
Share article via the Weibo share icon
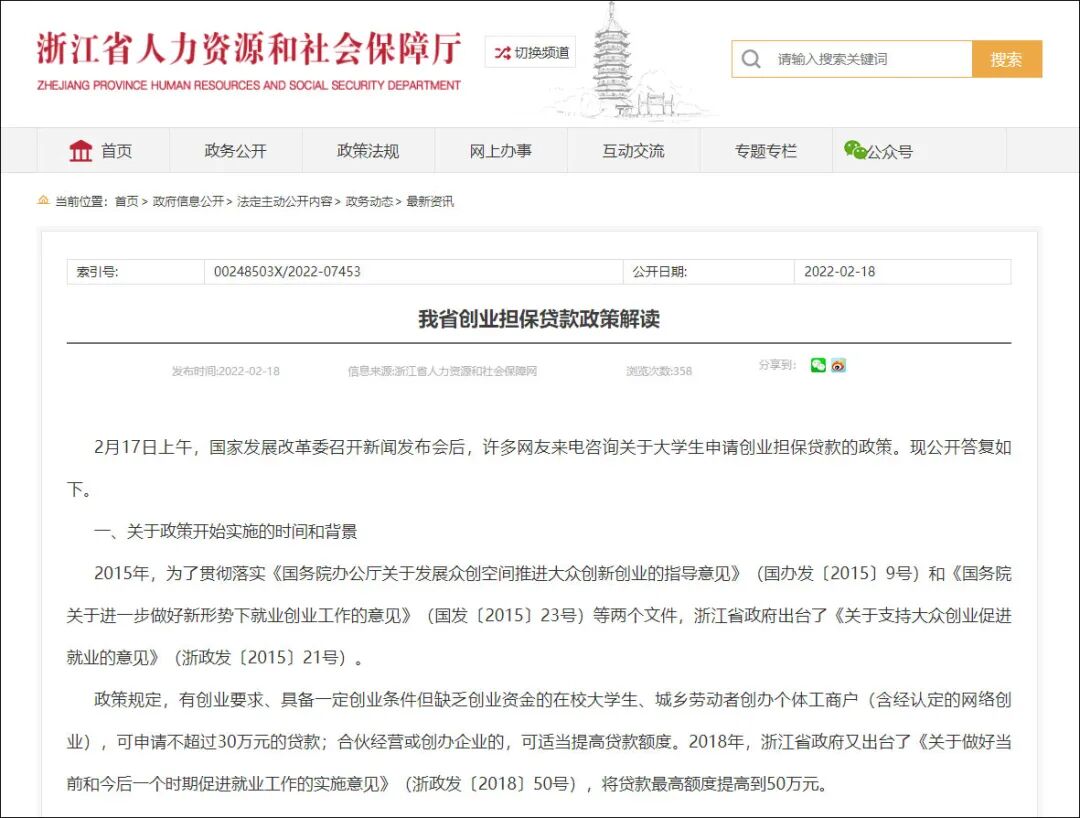tap(838, 366)
